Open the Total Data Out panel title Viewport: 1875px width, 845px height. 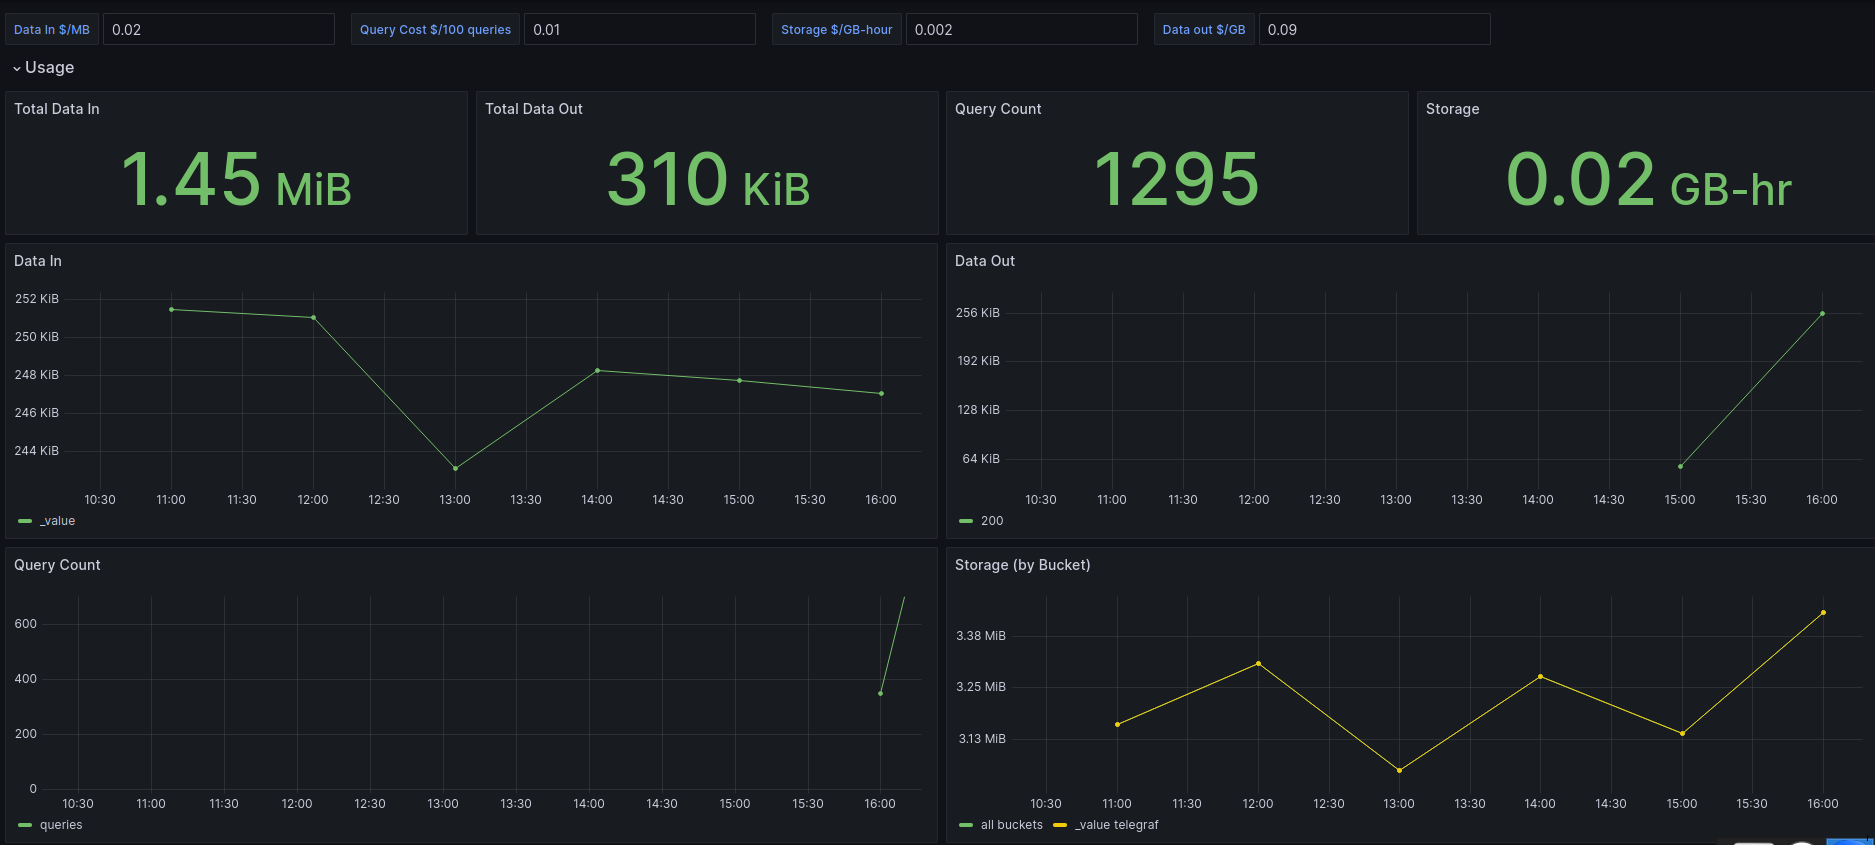[534, 109]
